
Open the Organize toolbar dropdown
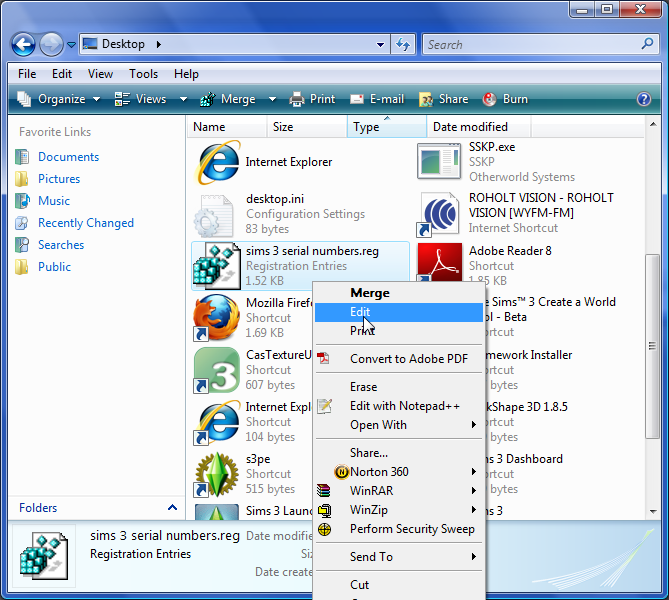point(58,99)
